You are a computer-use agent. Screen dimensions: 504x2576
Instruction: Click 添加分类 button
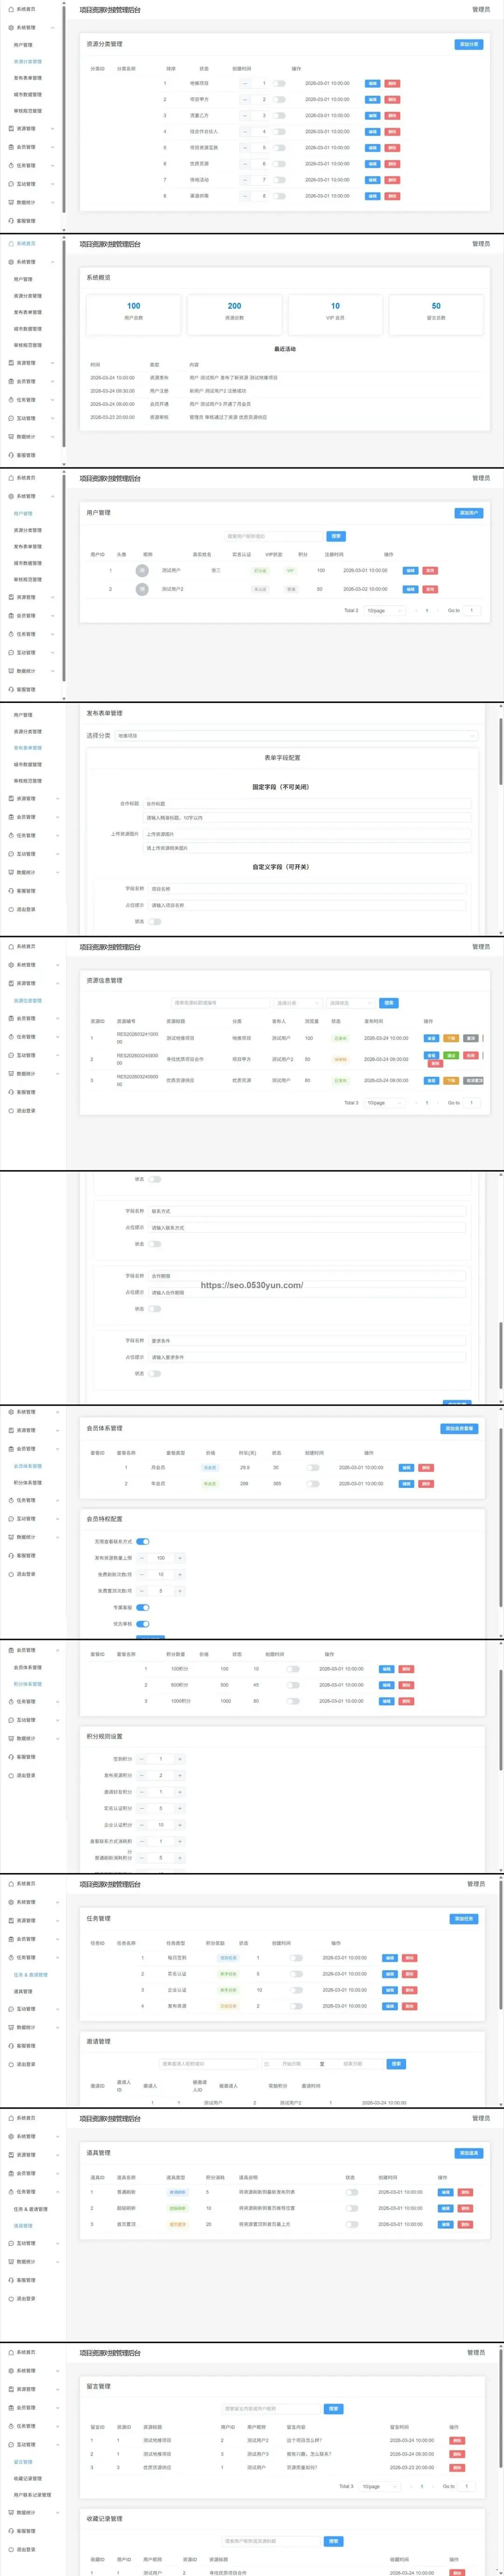(x=468, y=44)
